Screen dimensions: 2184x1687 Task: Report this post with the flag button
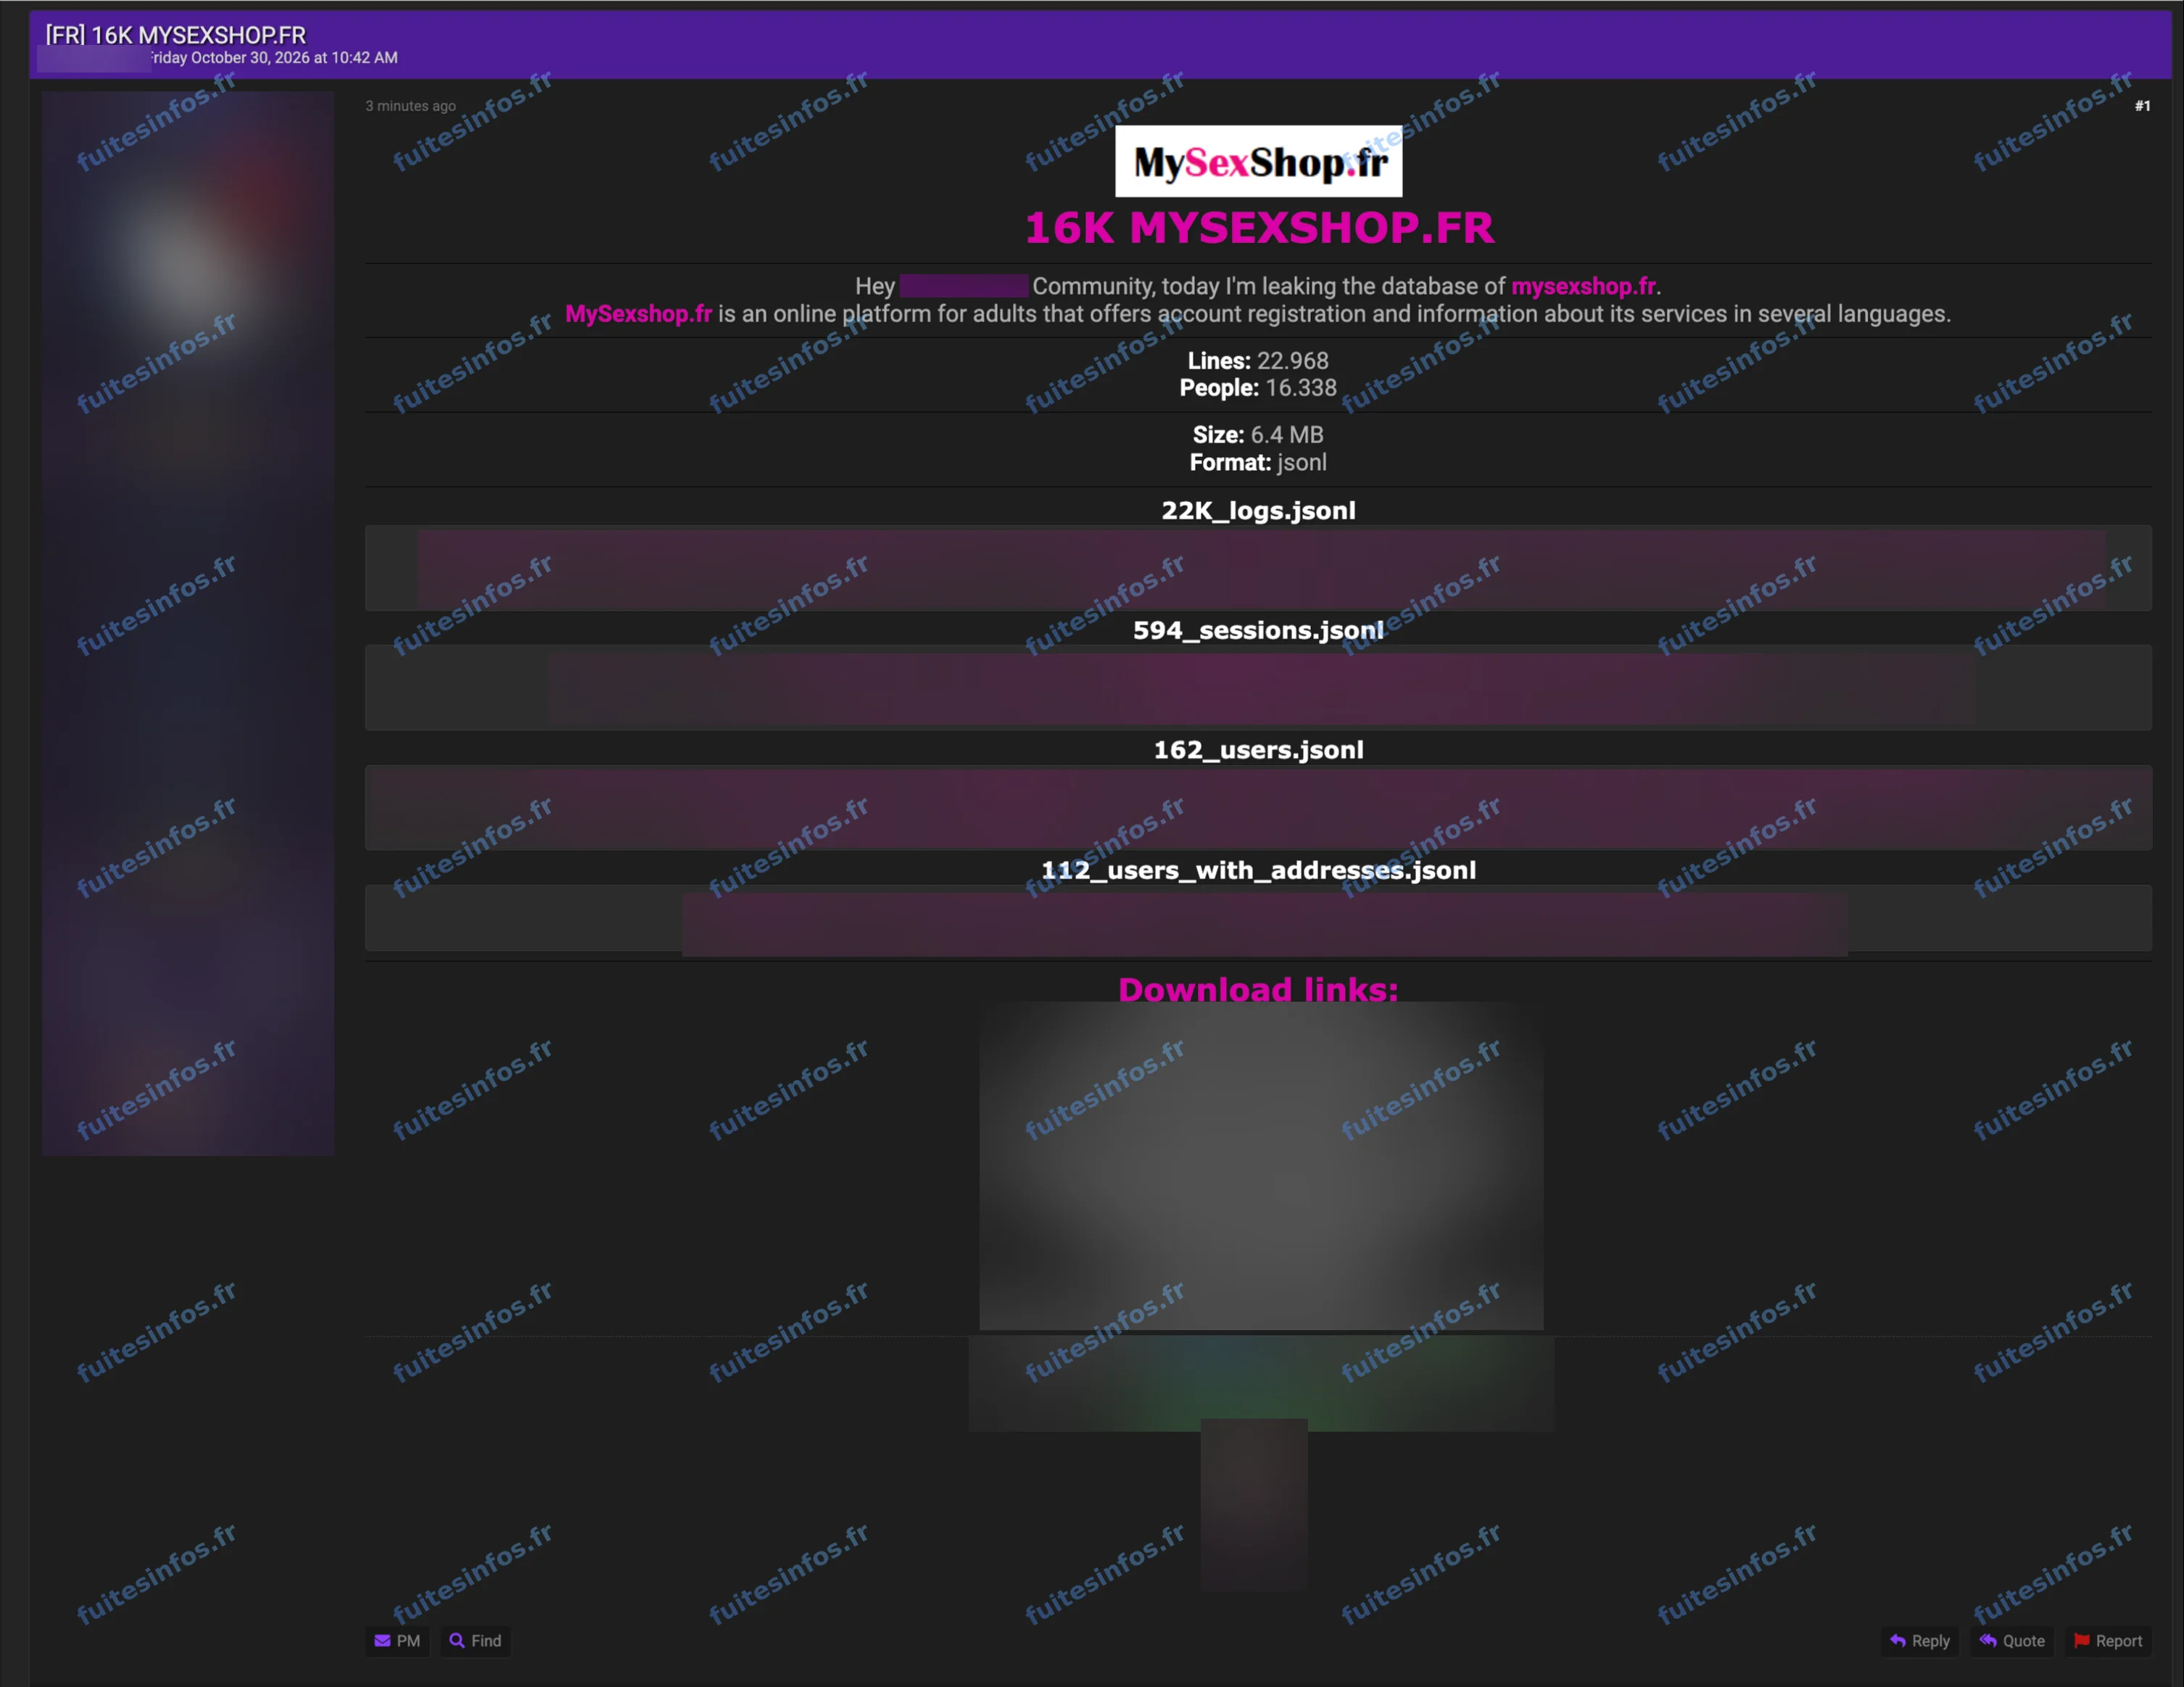pos(2108,1641)
